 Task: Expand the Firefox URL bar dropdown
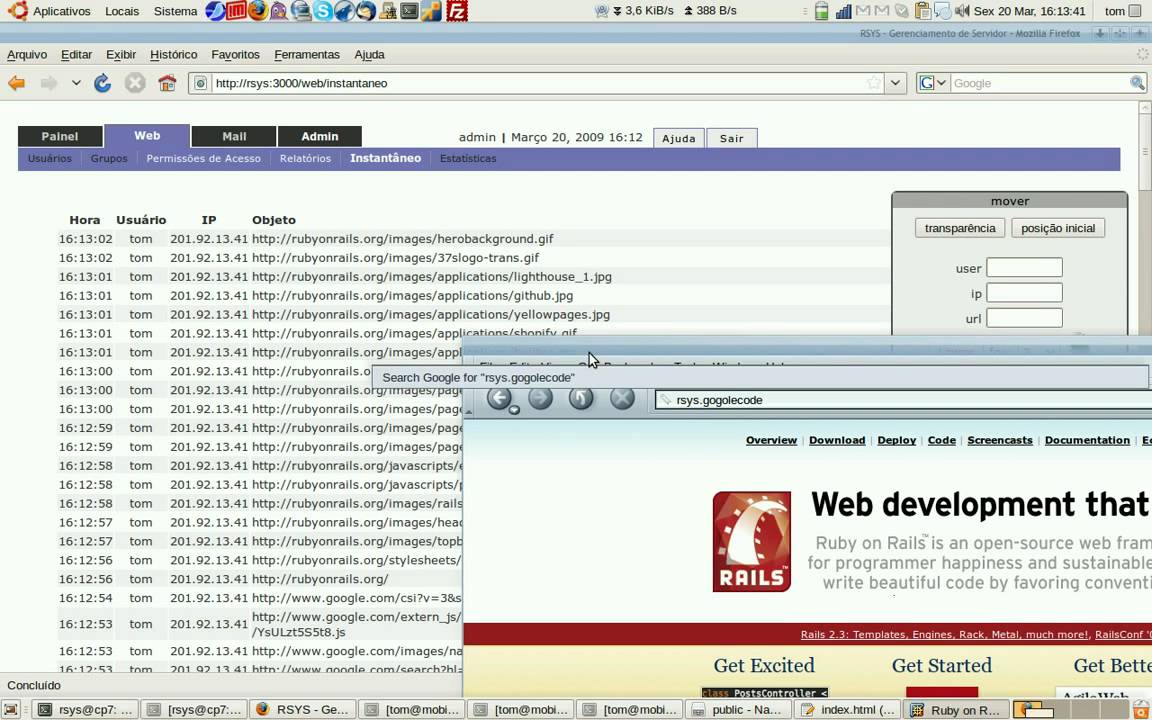pyautogui.click(x=895, y=83)
